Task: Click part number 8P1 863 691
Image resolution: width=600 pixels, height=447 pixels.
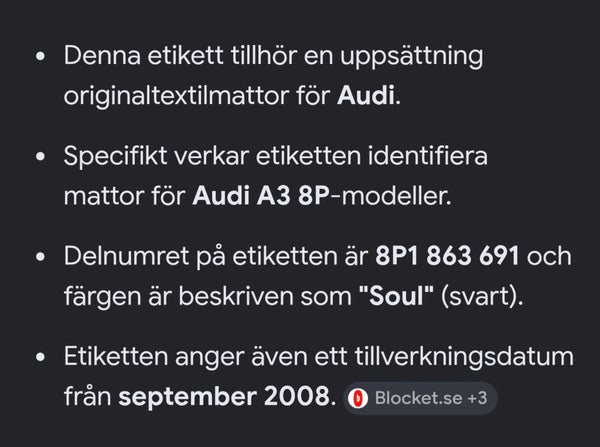Action: click(x=447, y=256)
